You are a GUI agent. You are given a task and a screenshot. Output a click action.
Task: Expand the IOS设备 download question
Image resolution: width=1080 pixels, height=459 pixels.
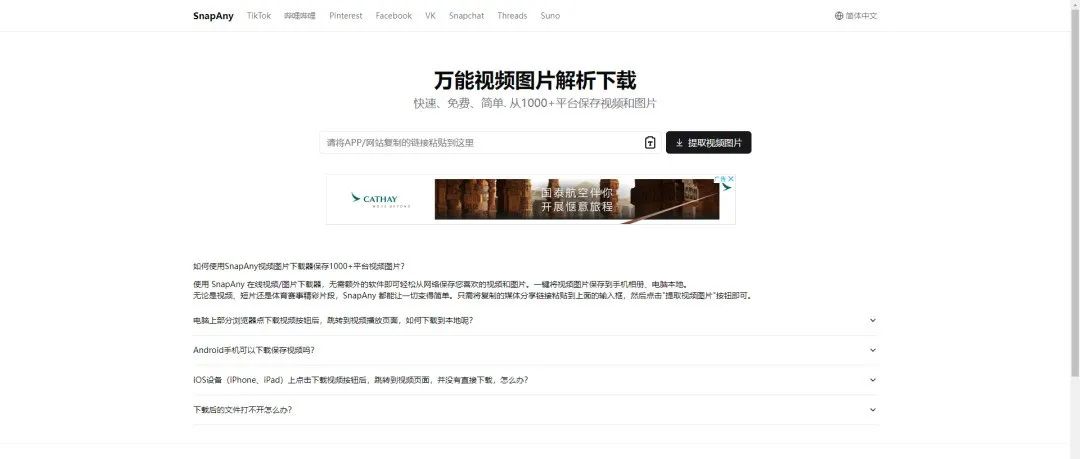[x=535, y=380]
